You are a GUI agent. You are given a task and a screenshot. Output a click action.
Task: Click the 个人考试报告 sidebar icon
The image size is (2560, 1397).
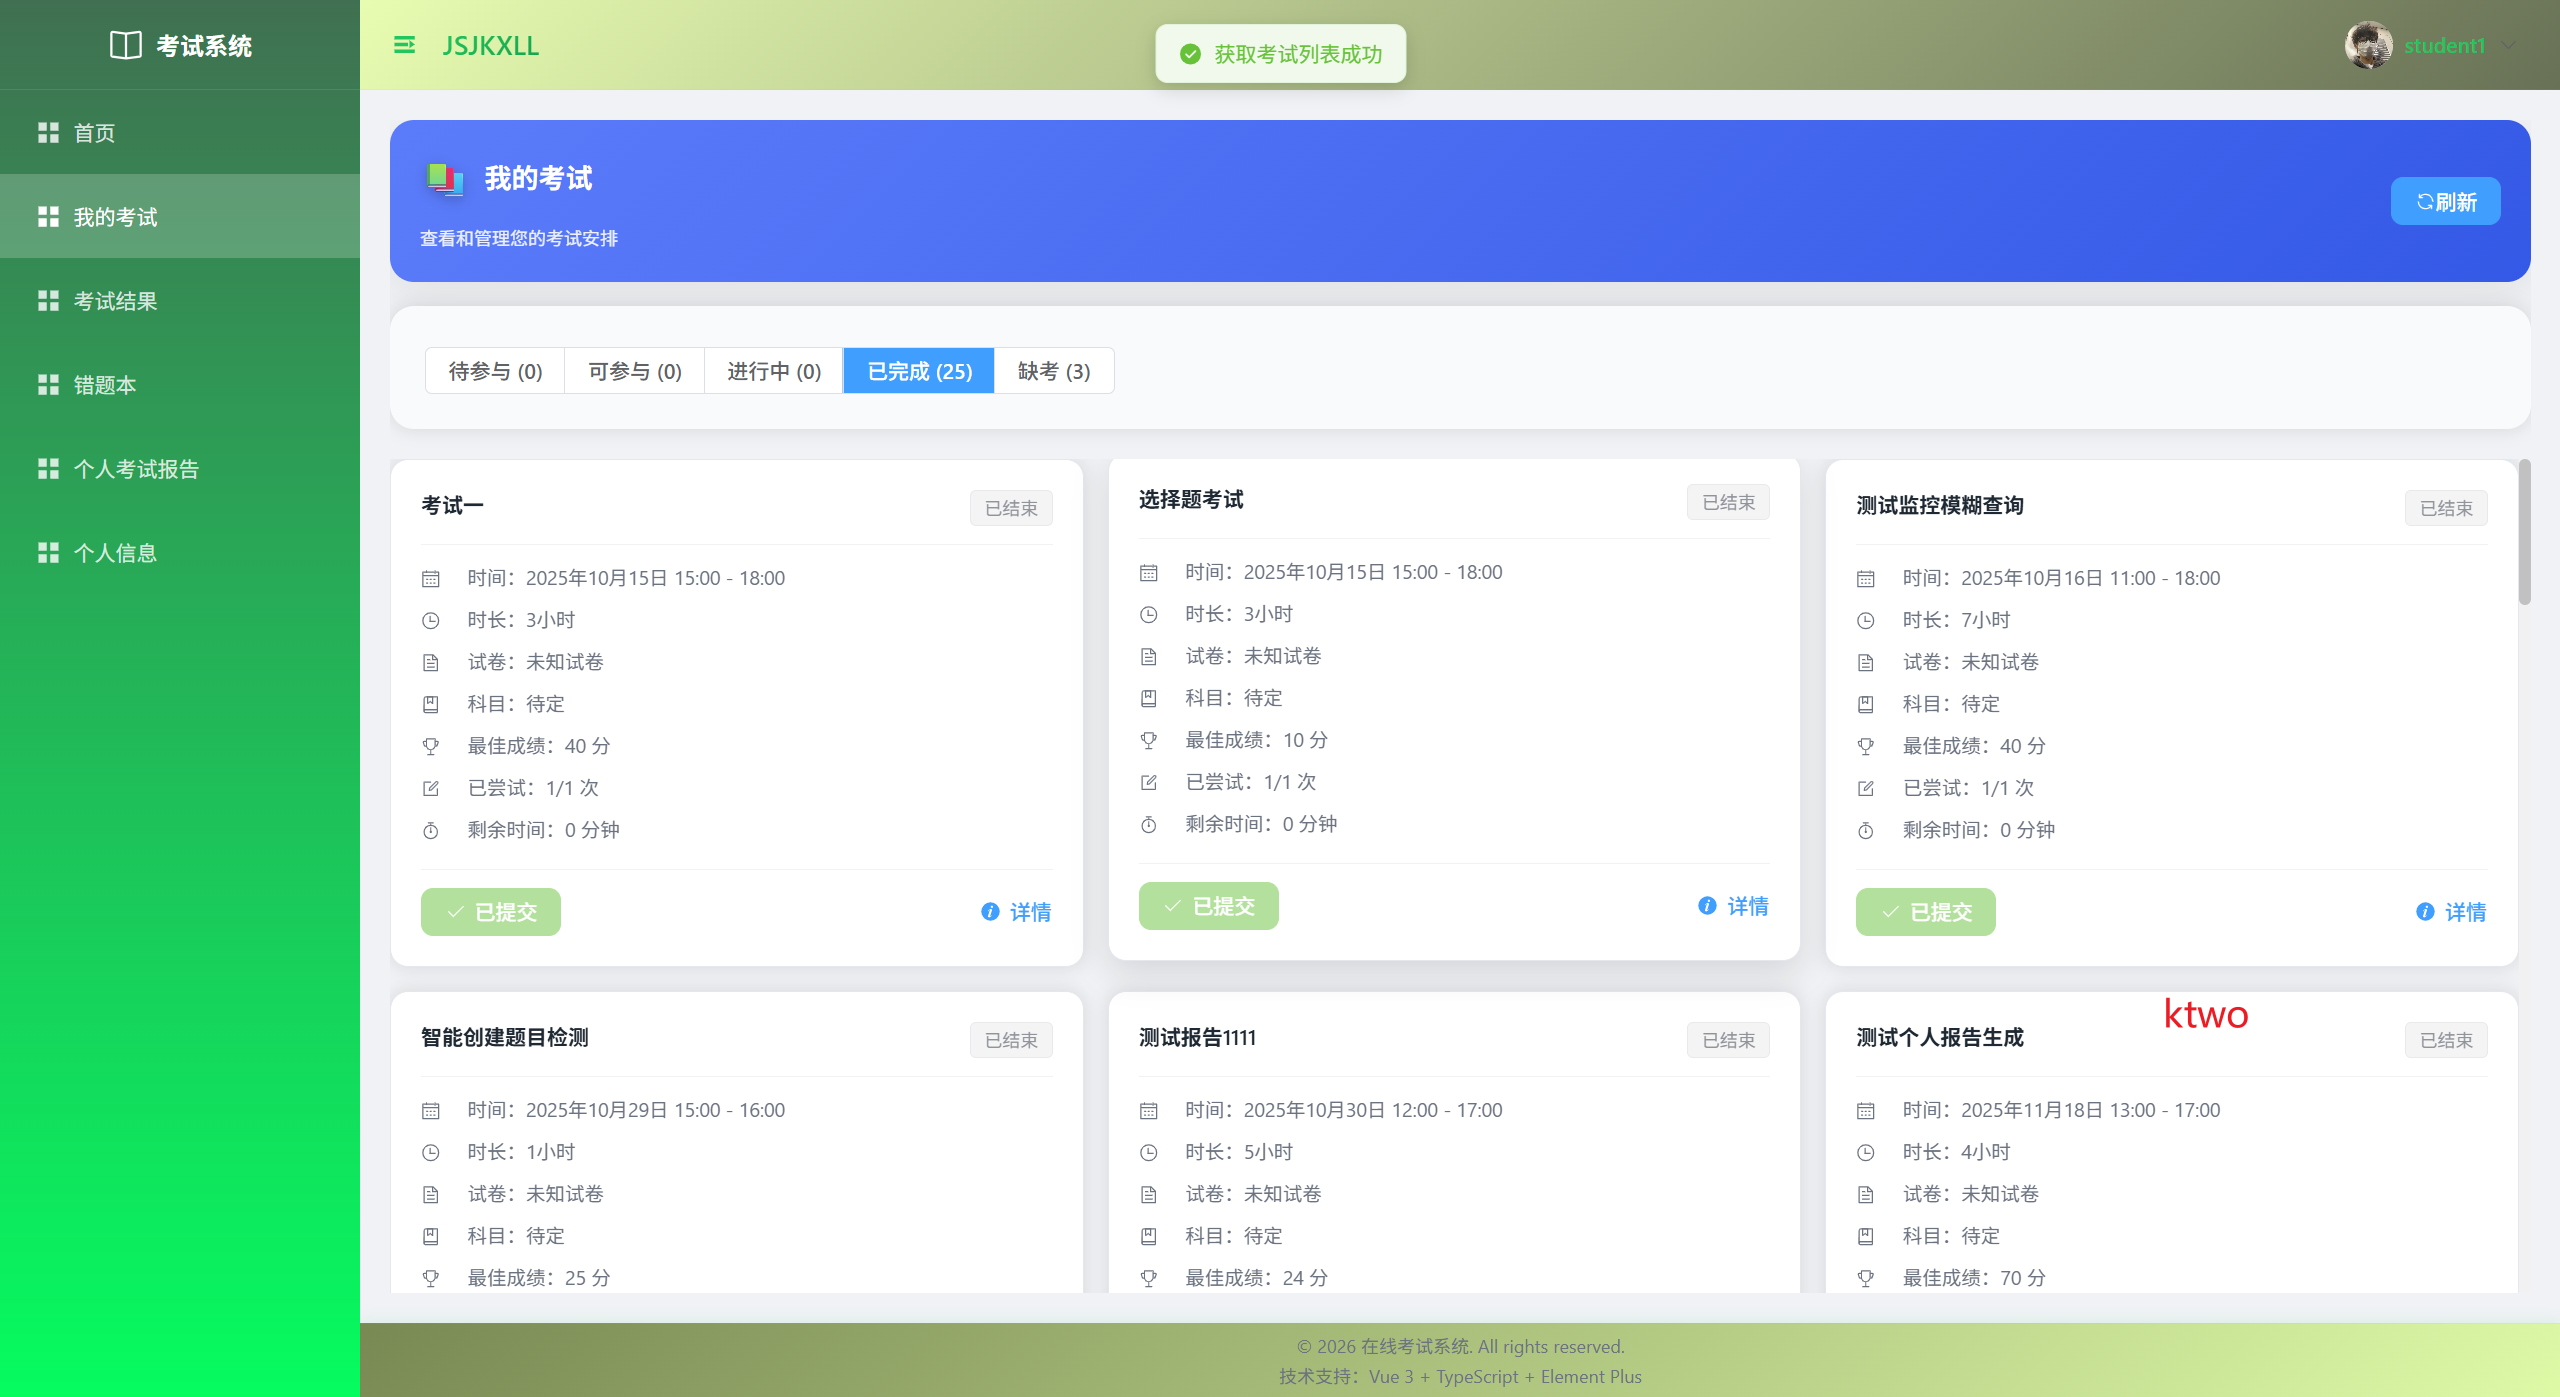(48, 469)
